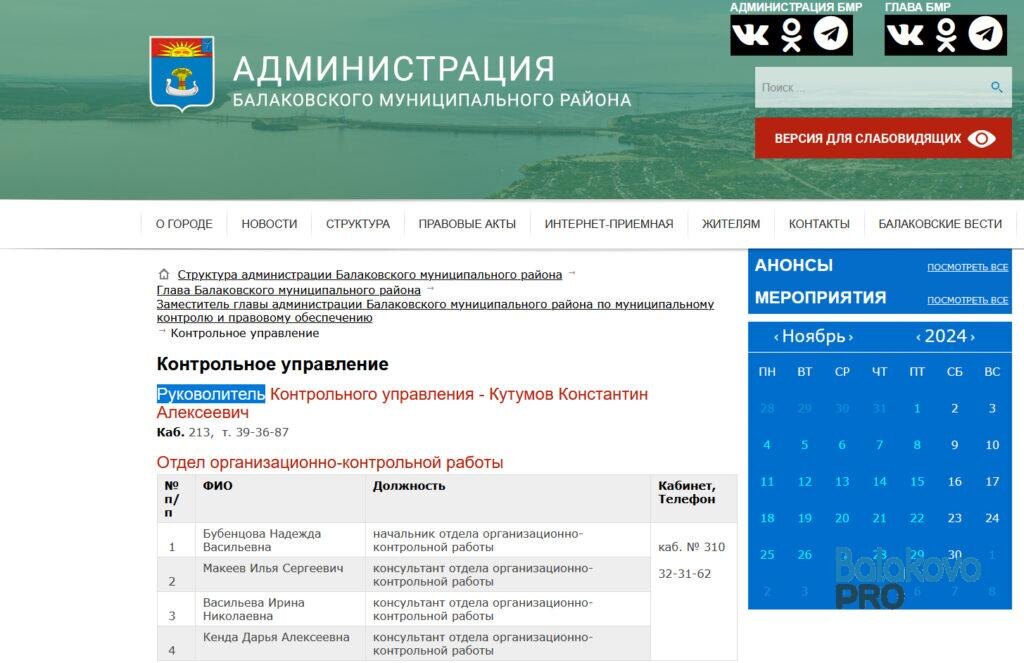Open the КОНТАКТЫ menu
The width and height of the screenshot is (1024, 663).
click(x=819, y=224)
